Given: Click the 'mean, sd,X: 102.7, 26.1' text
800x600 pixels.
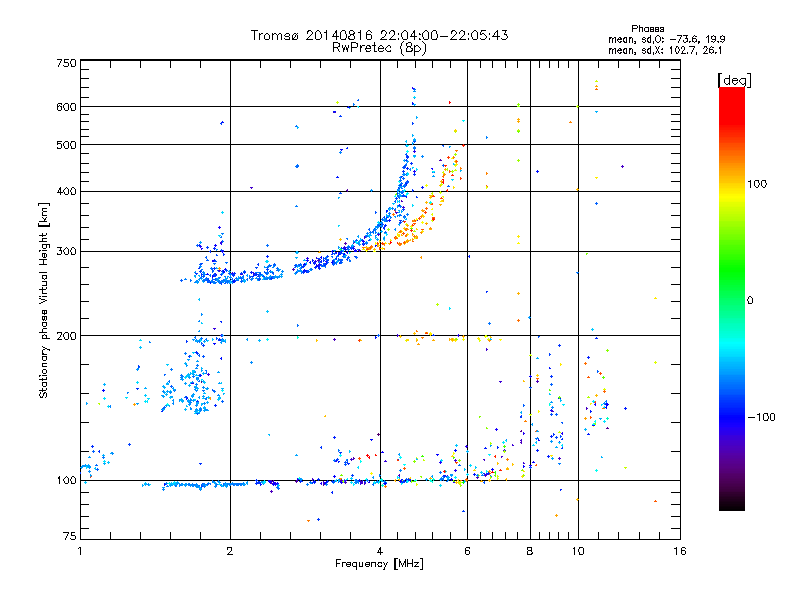Looking at the screenshot, I should tap(665, 51).
